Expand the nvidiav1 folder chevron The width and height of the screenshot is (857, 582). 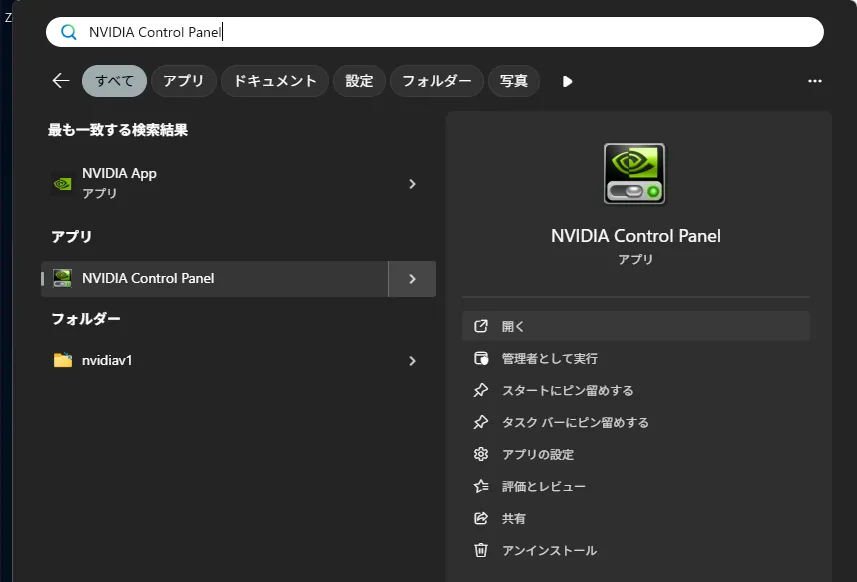(412, 360)
